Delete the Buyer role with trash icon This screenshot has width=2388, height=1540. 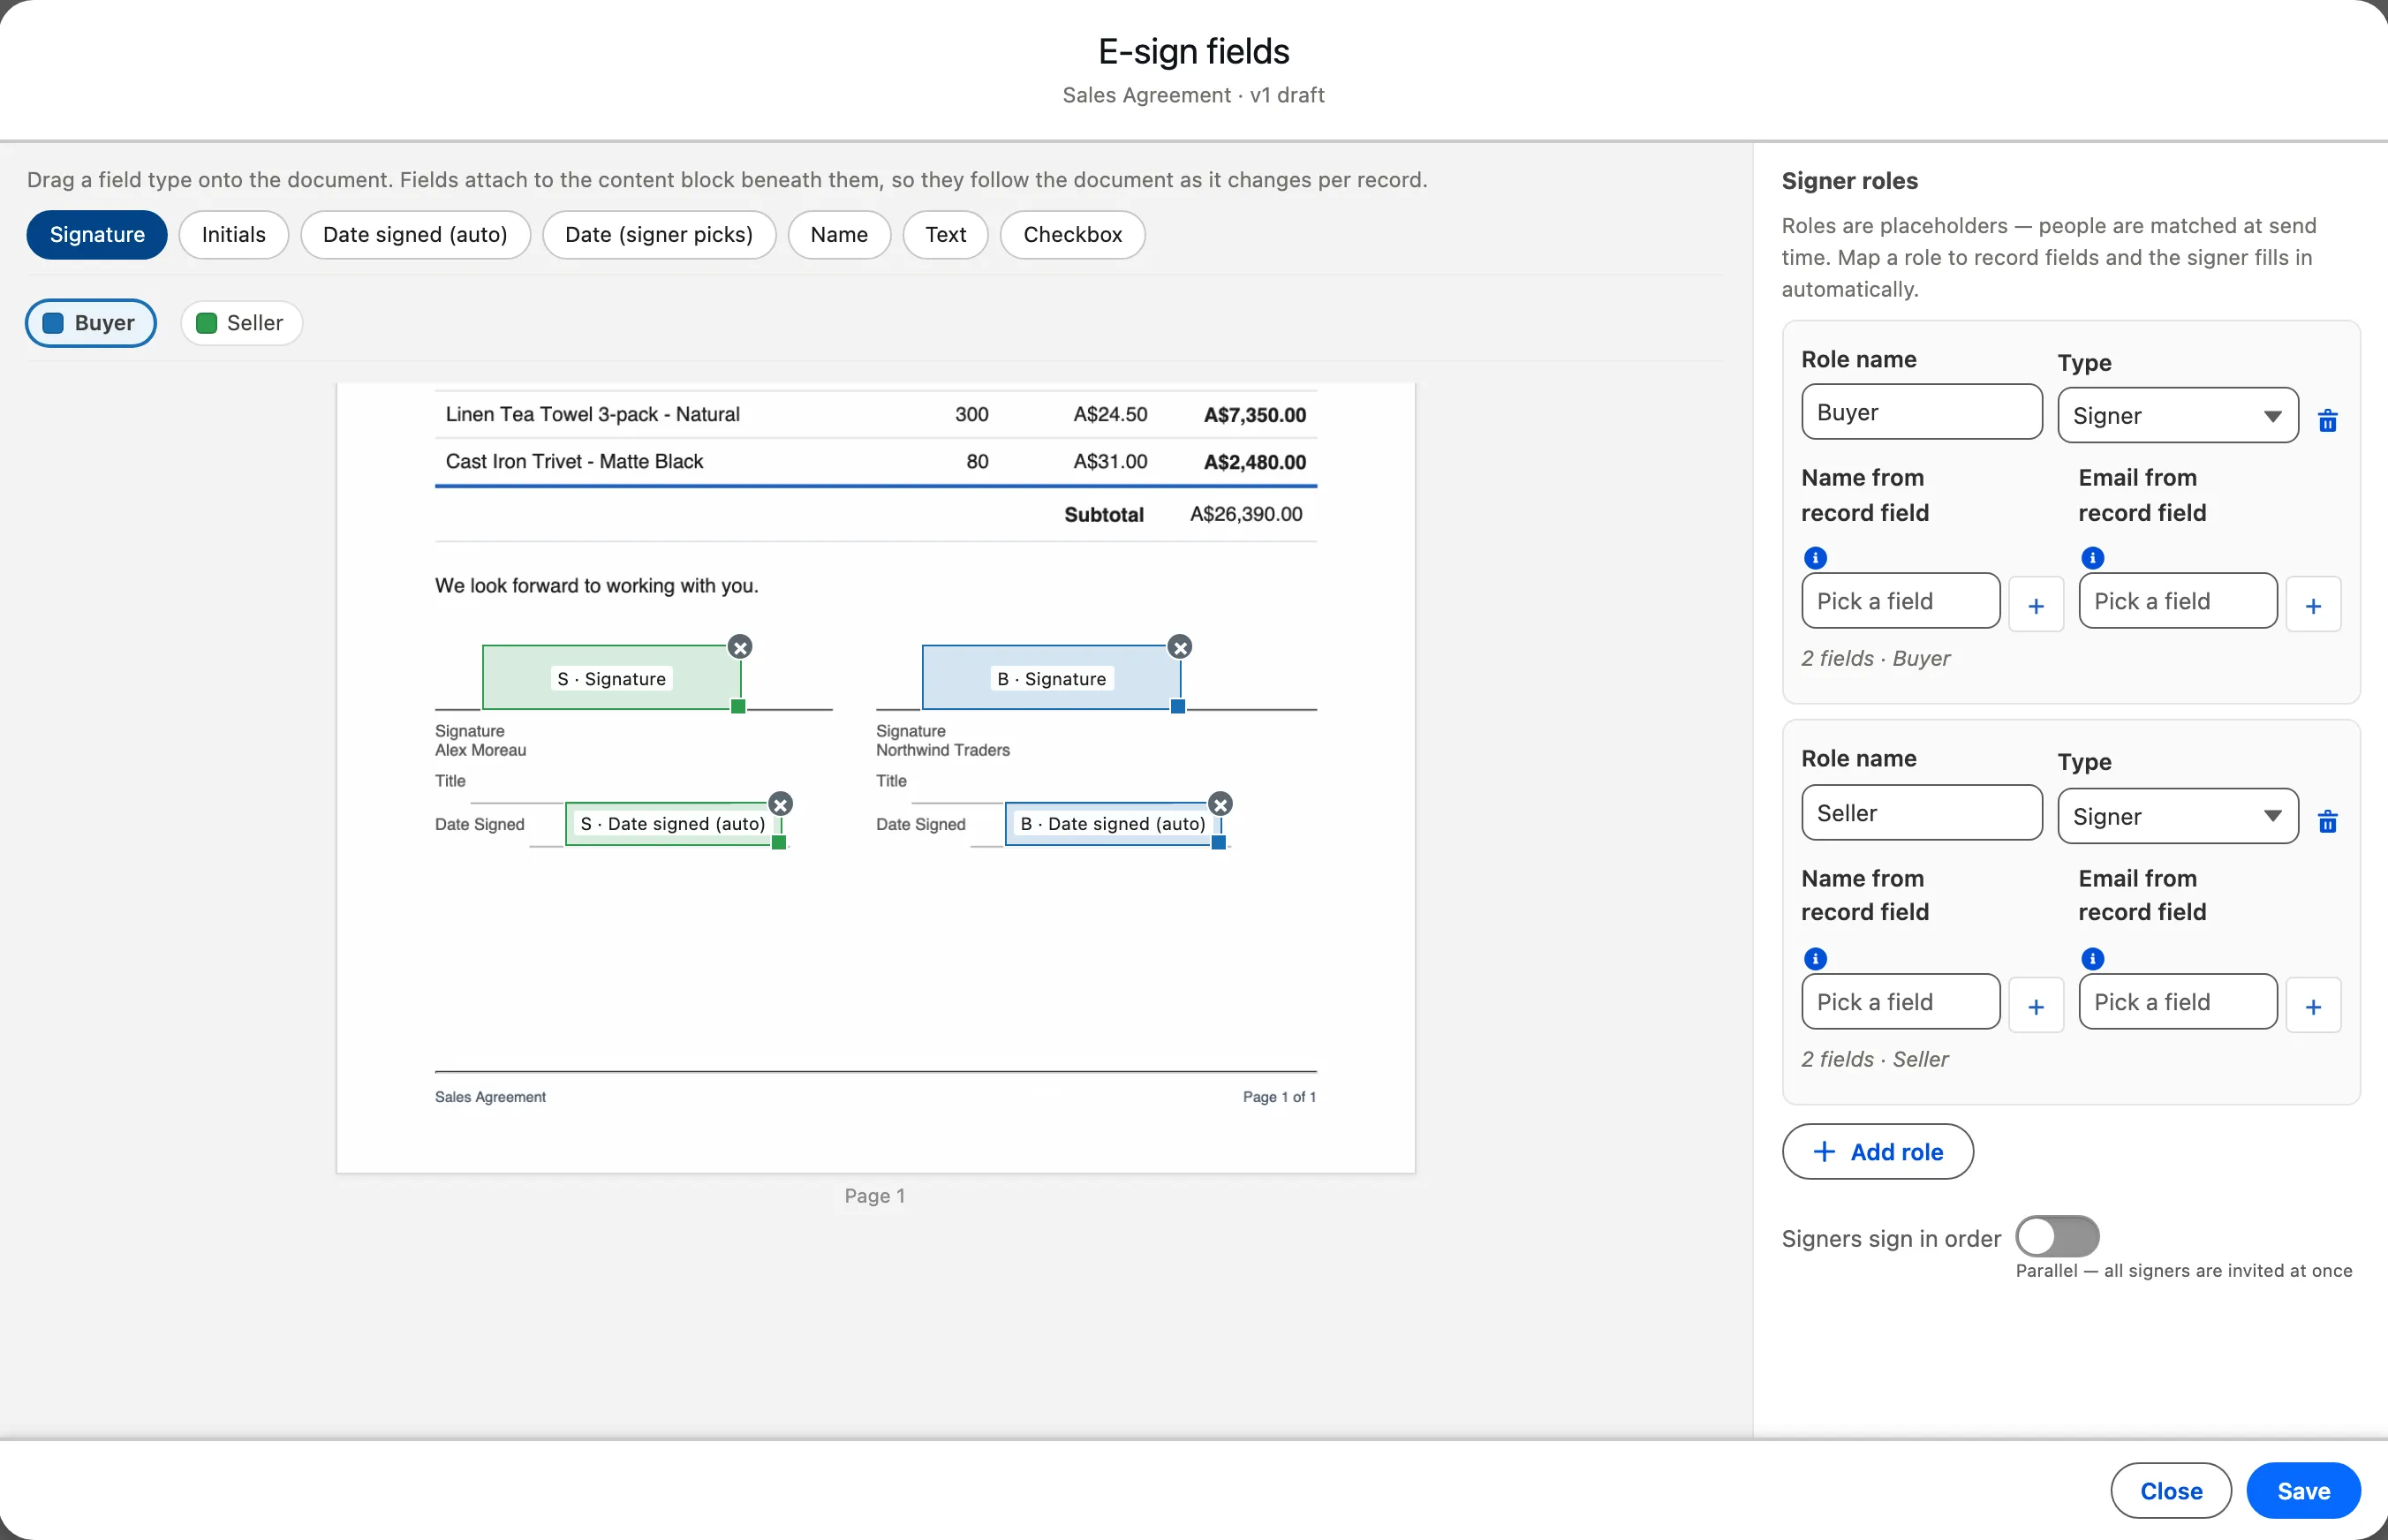click(2327, 420)
